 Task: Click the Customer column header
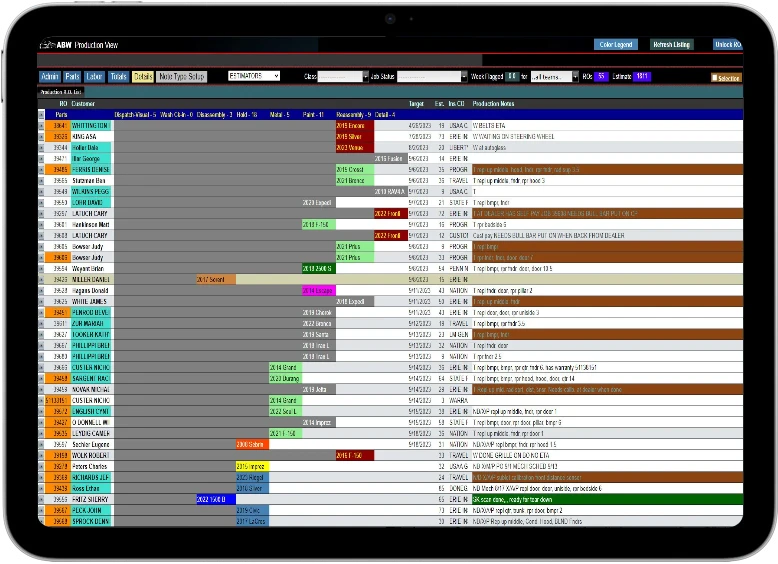[x=83, y=104]
